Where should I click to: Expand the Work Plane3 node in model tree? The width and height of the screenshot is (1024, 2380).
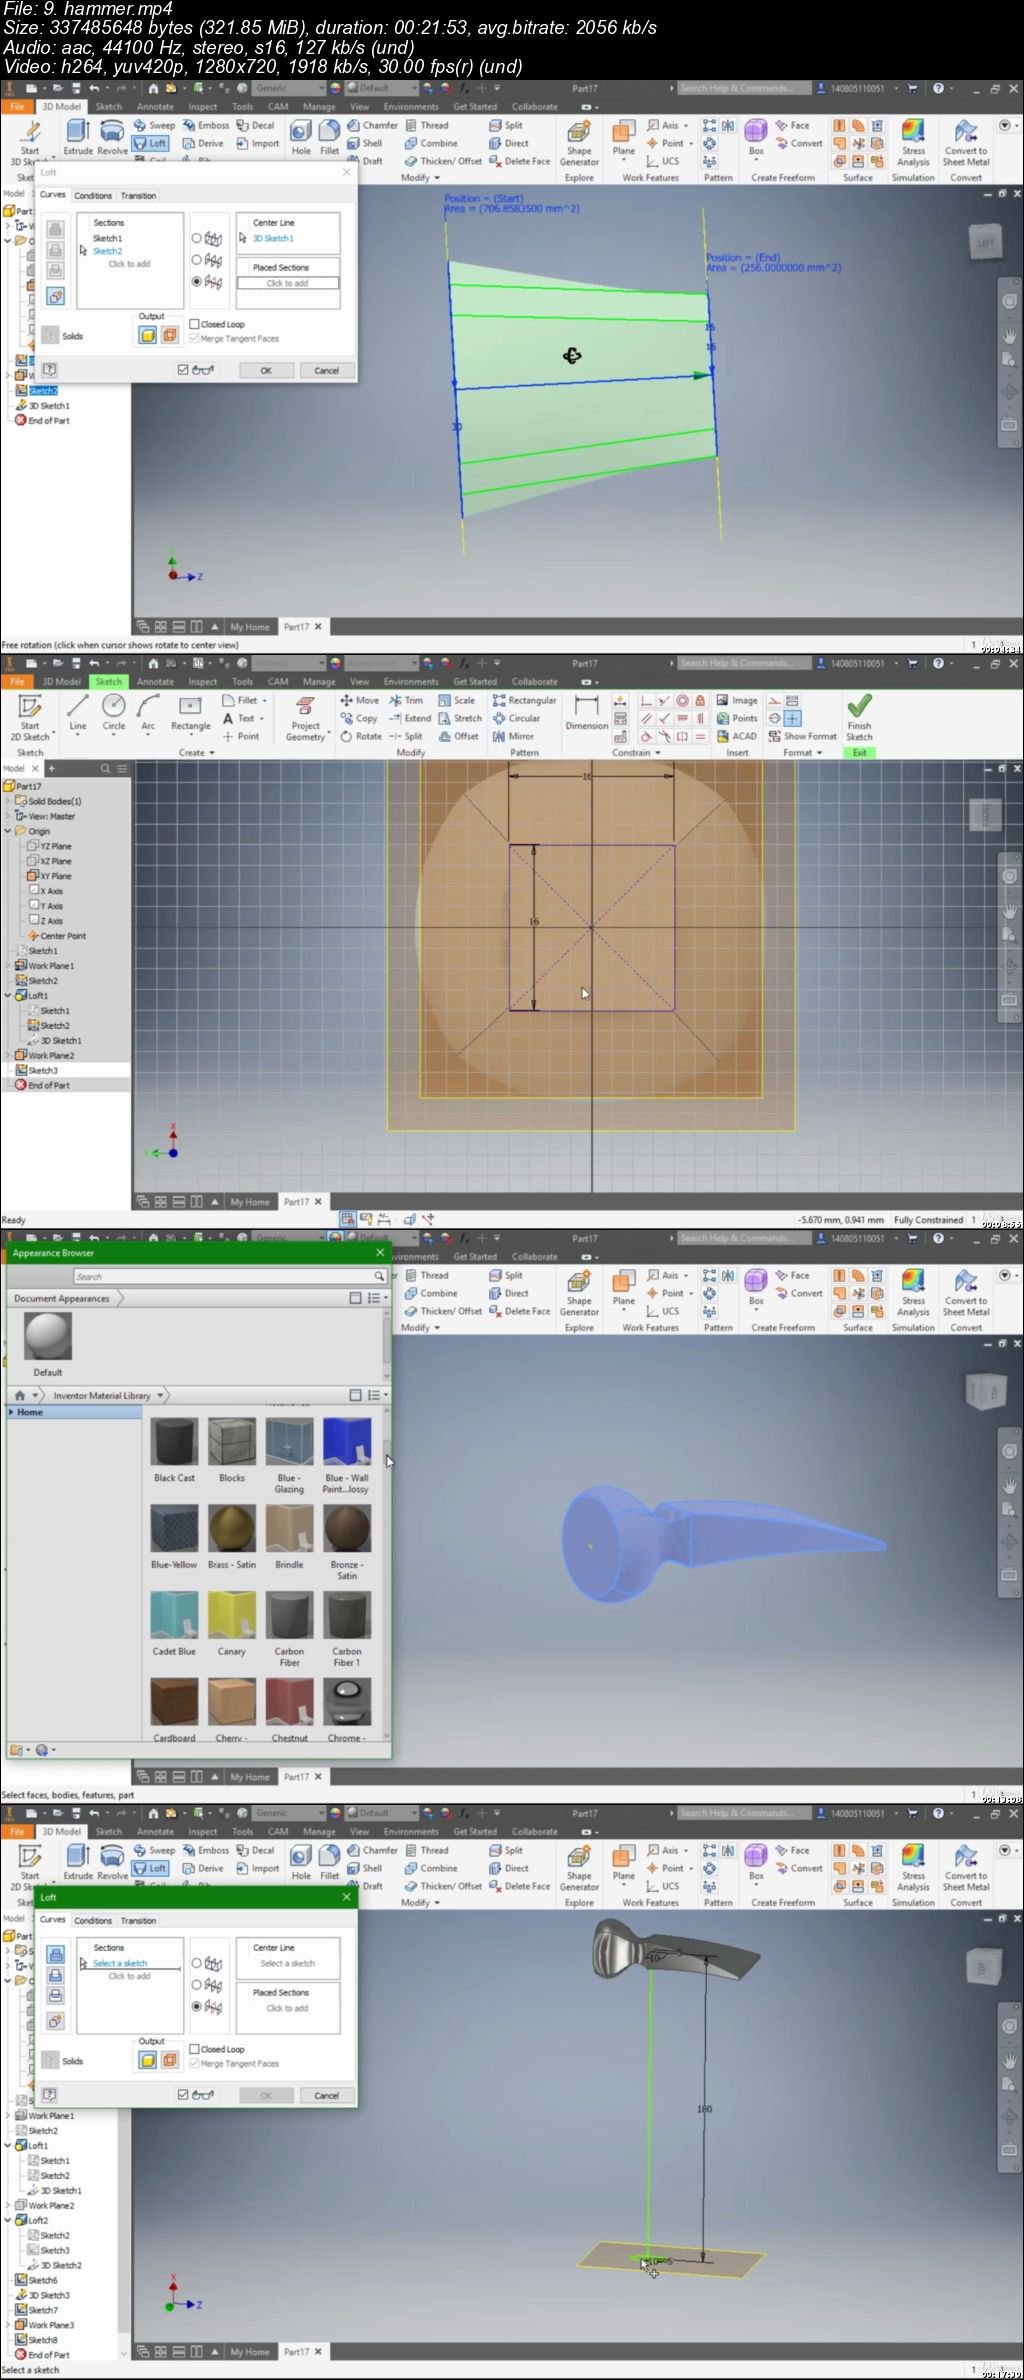8,2325
